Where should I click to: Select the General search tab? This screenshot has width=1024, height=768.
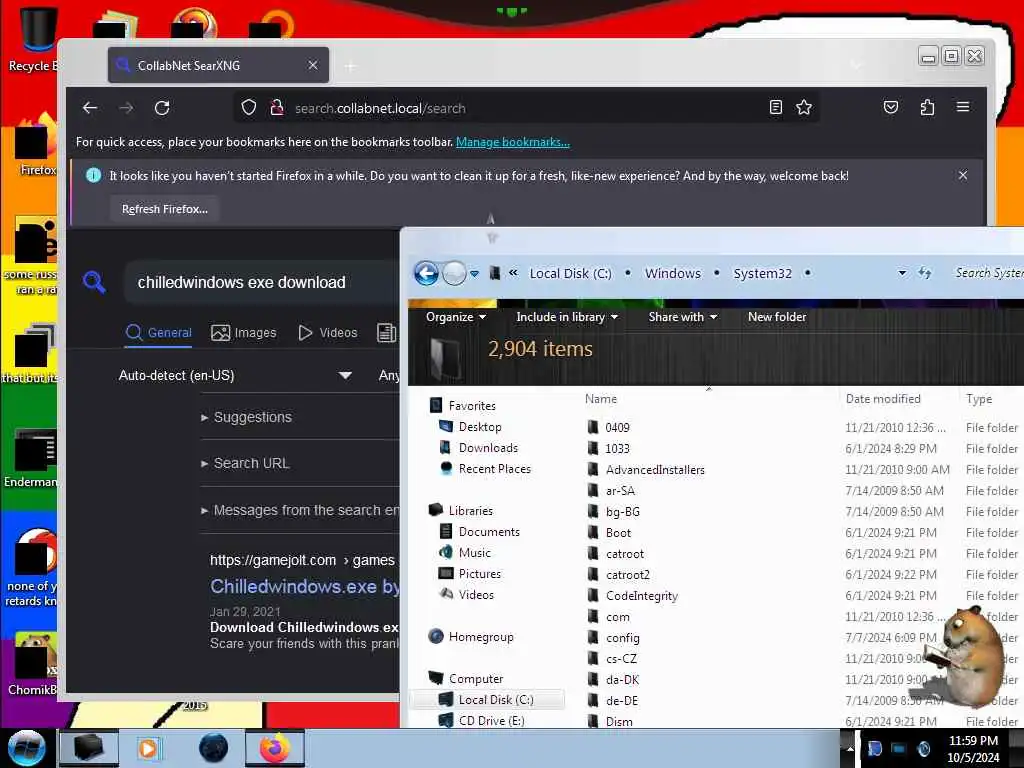click(159, 332)
